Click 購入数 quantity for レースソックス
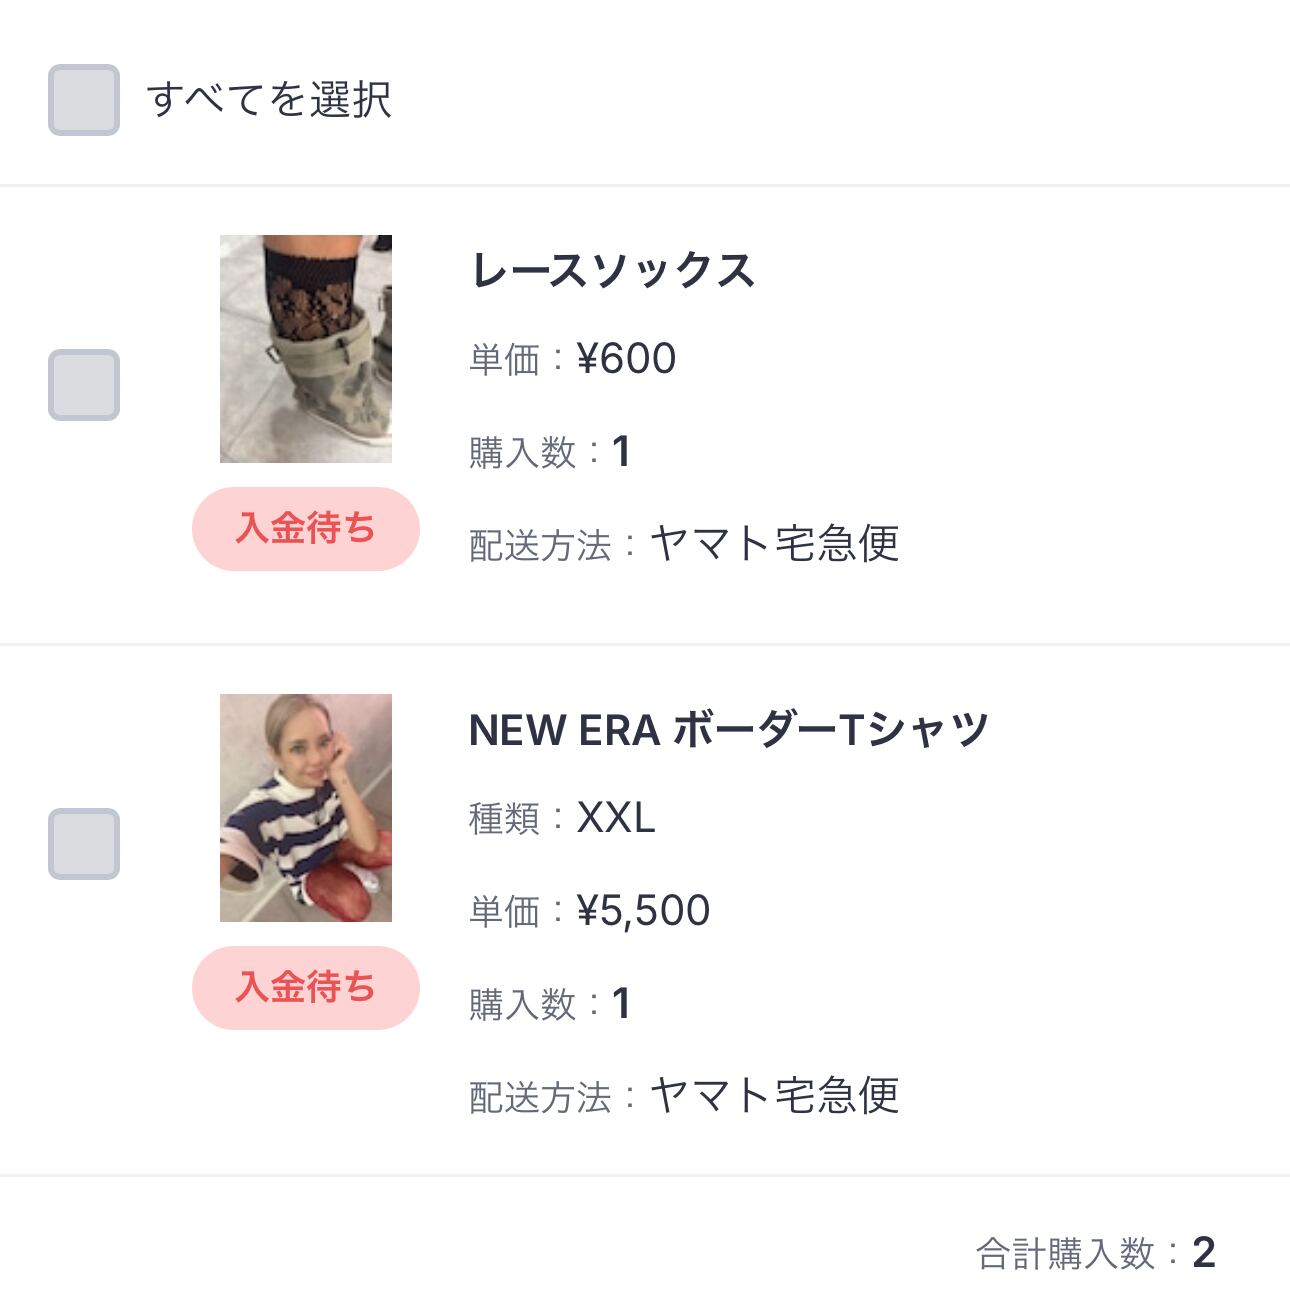 [621, 452]
